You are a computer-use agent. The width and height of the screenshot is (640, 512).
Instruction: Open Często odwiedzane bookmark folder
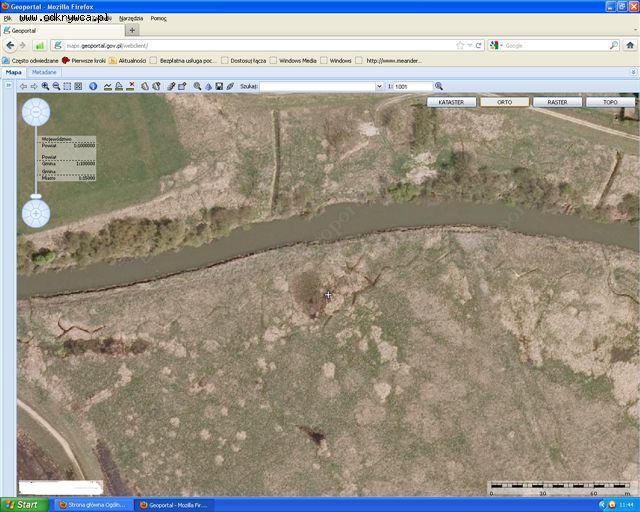click(x=30, y=60)
